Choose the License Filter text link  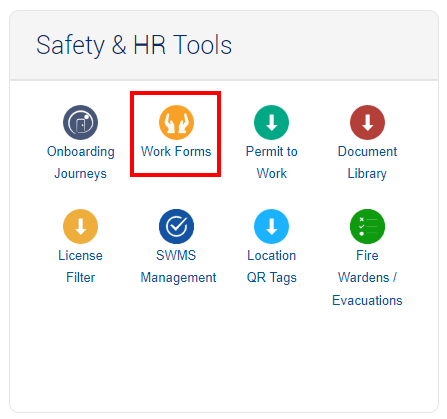click(80, 266)
